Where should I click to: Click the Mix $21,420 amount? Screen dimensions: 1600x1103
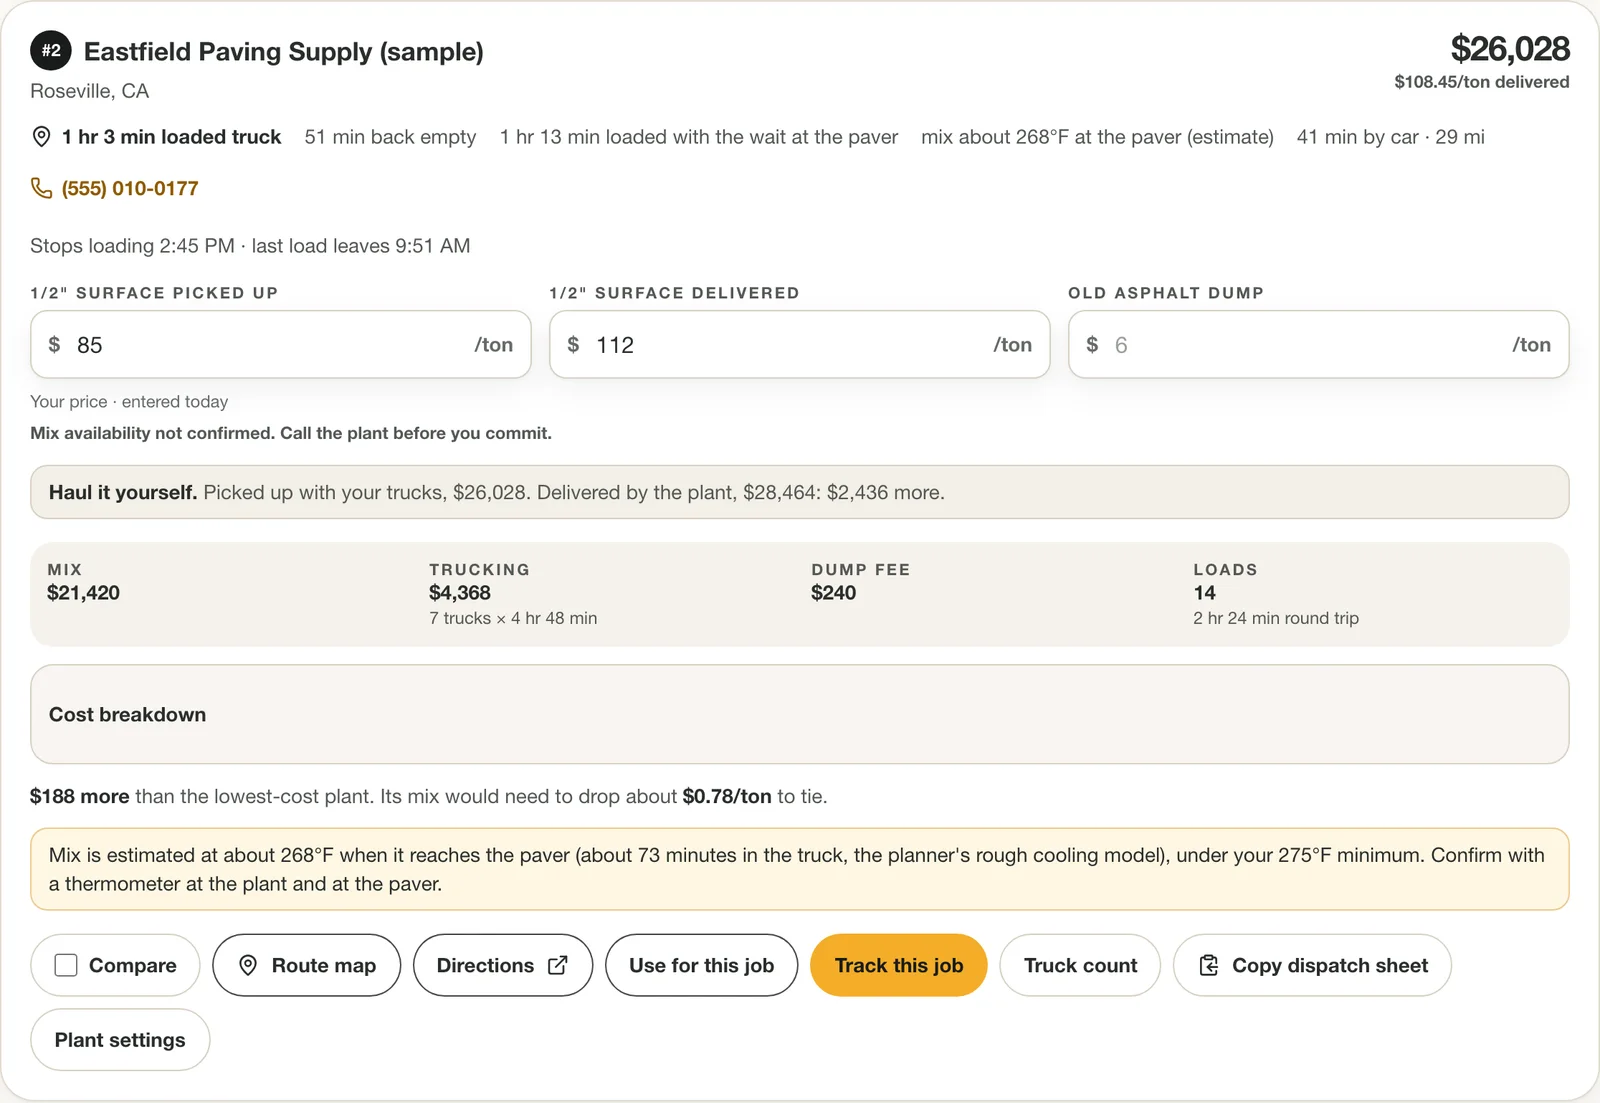coord(83,593)
